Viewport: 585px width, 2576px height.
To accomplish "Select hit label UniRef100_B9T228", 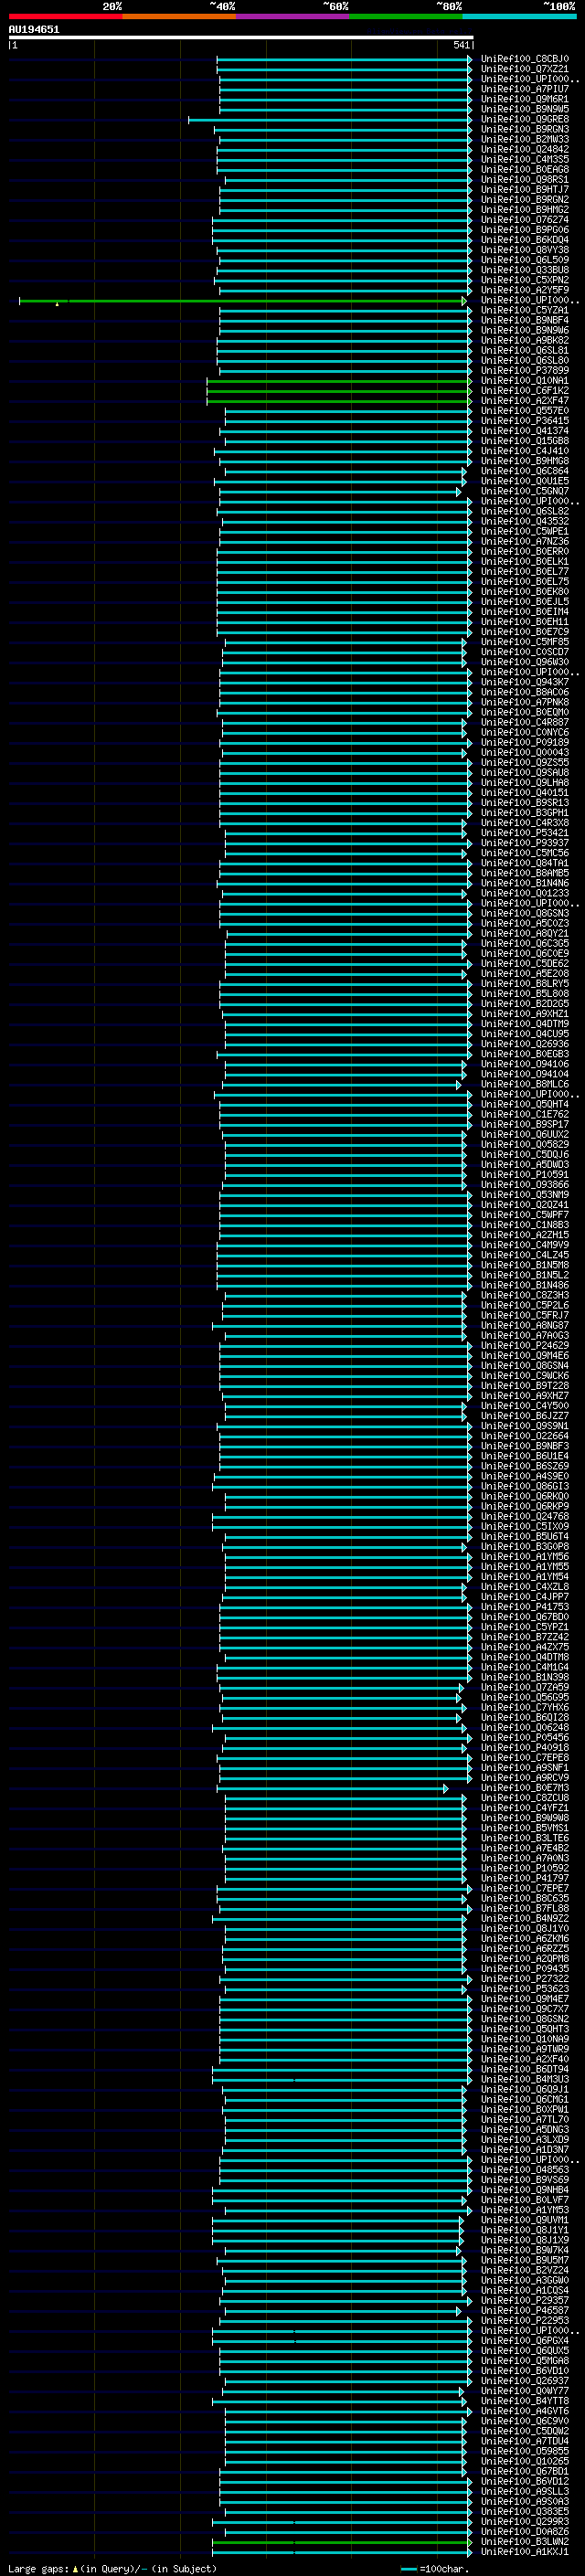I will point(524,1385).
